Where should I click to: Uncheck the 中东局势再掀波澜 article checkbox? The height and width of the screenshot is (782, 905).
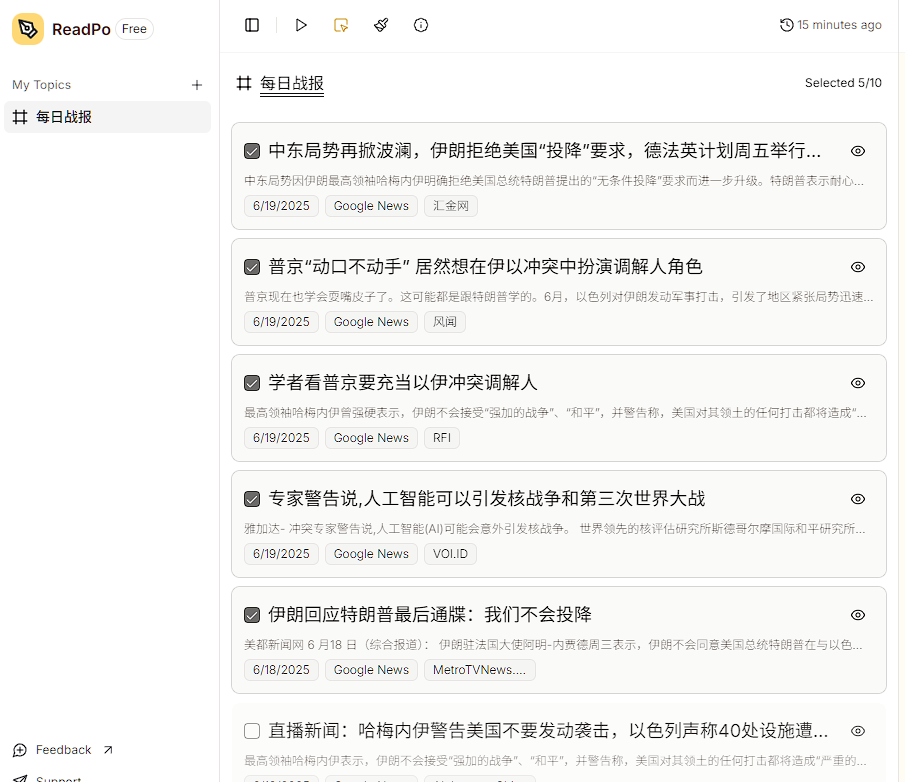252,151
